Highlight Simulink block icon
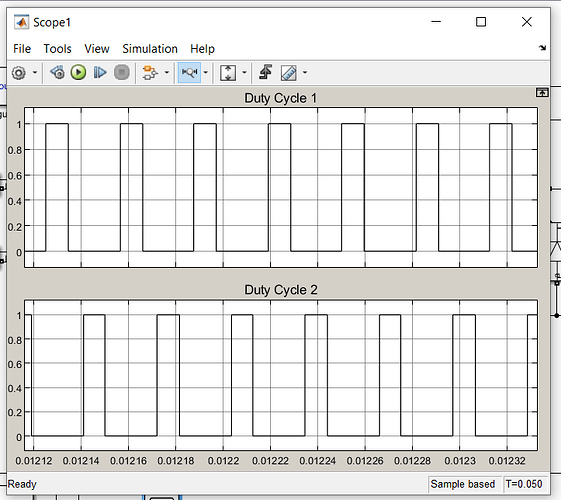This screenshot has height=500, width=561. 150,73
